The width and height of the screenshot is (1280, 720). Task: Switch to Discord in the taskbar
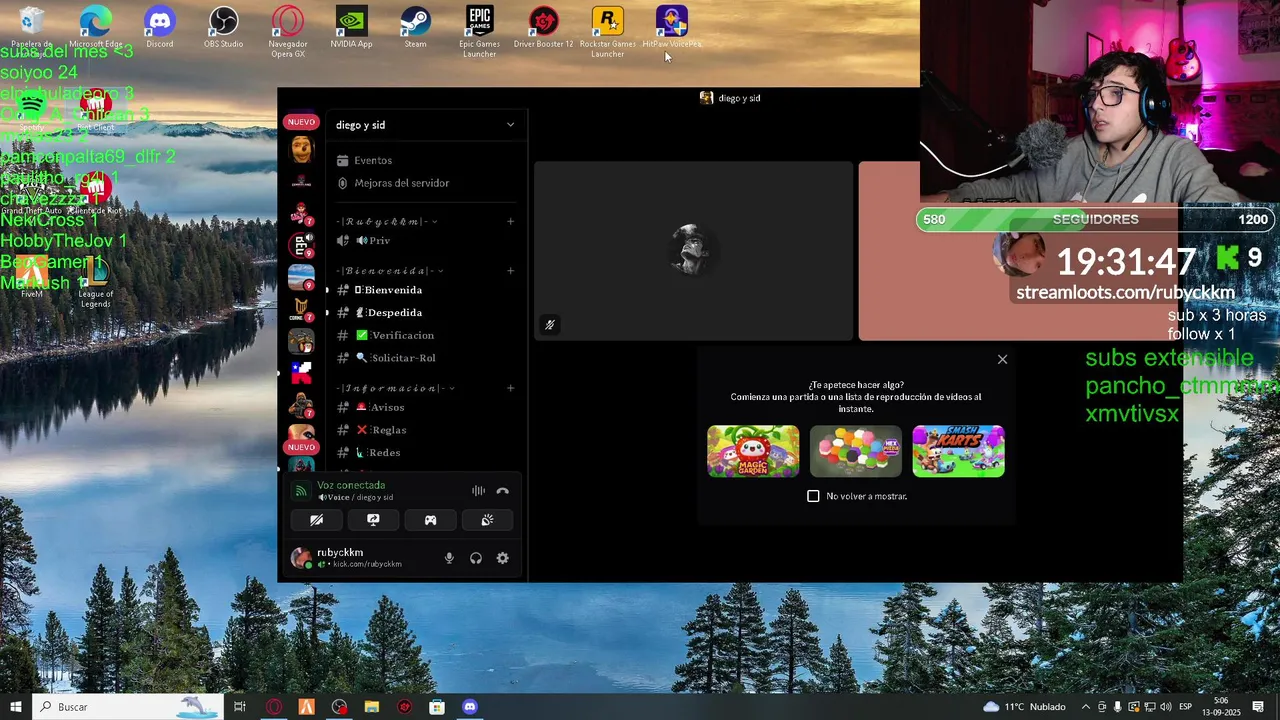[470, 707]
